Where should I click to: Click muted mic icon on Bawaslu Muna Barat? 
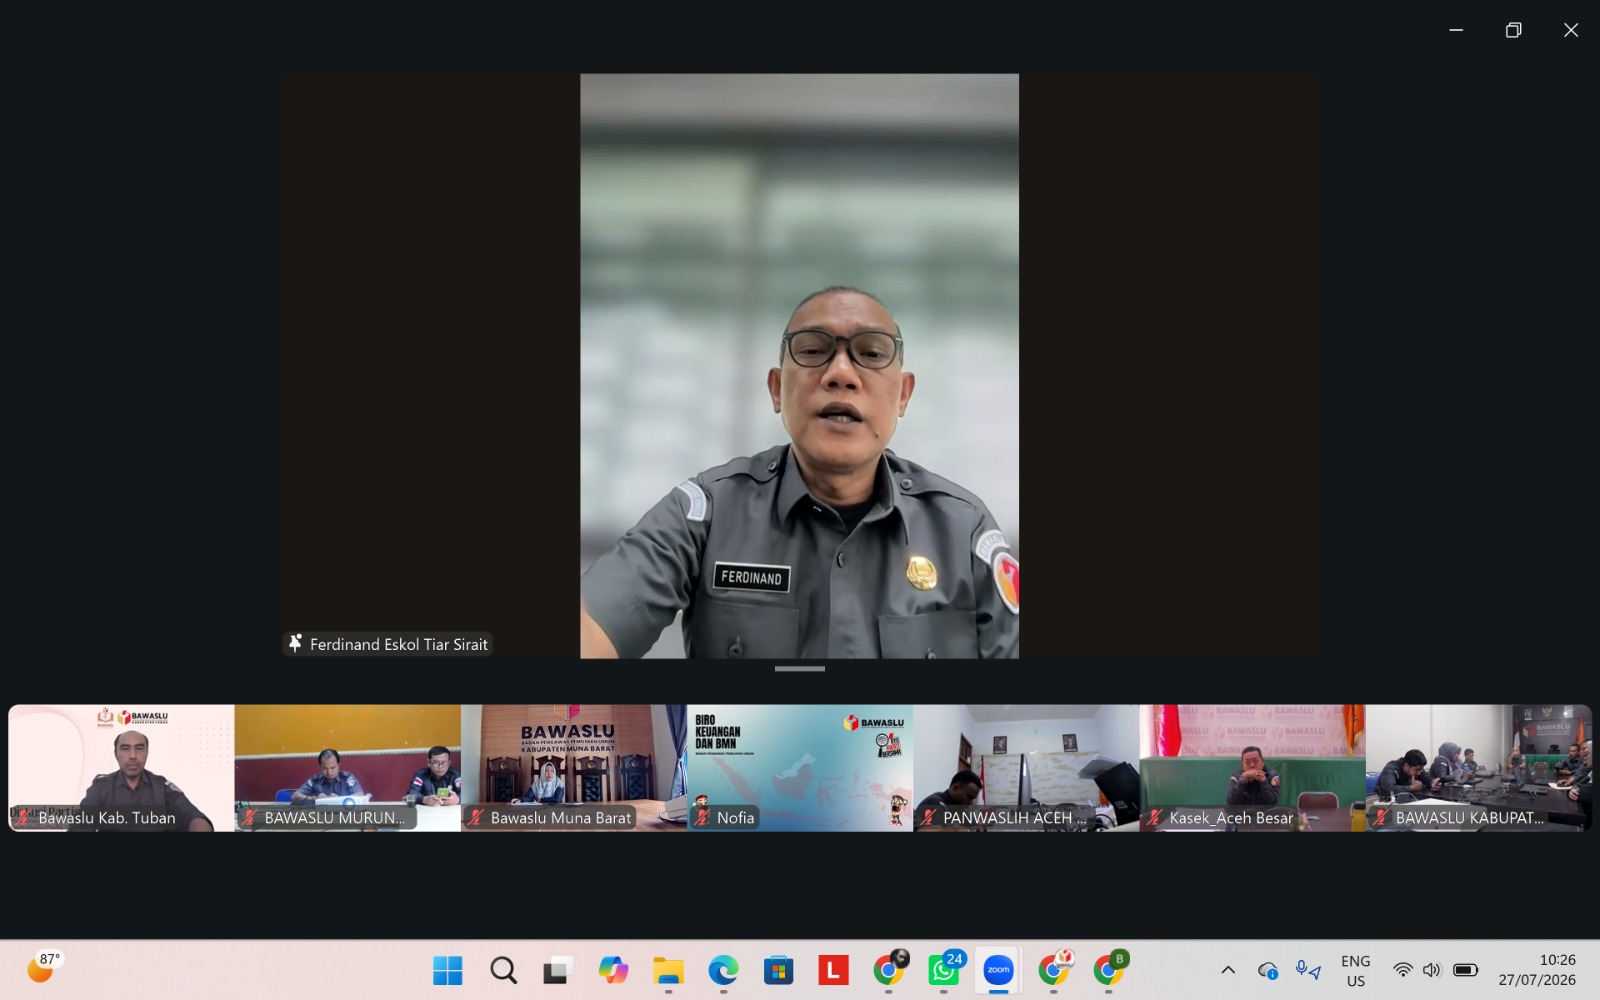pyautogui.click(x=476, y=818)
